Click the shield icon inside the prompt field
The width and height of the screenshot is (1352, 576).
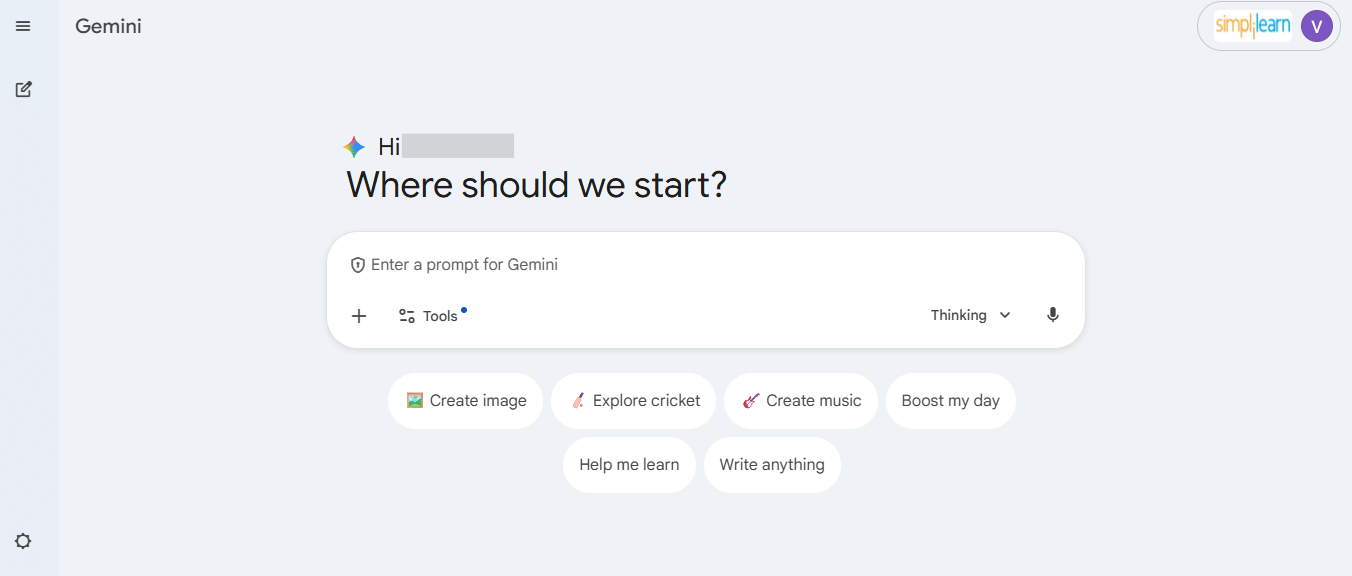point(358,264)
